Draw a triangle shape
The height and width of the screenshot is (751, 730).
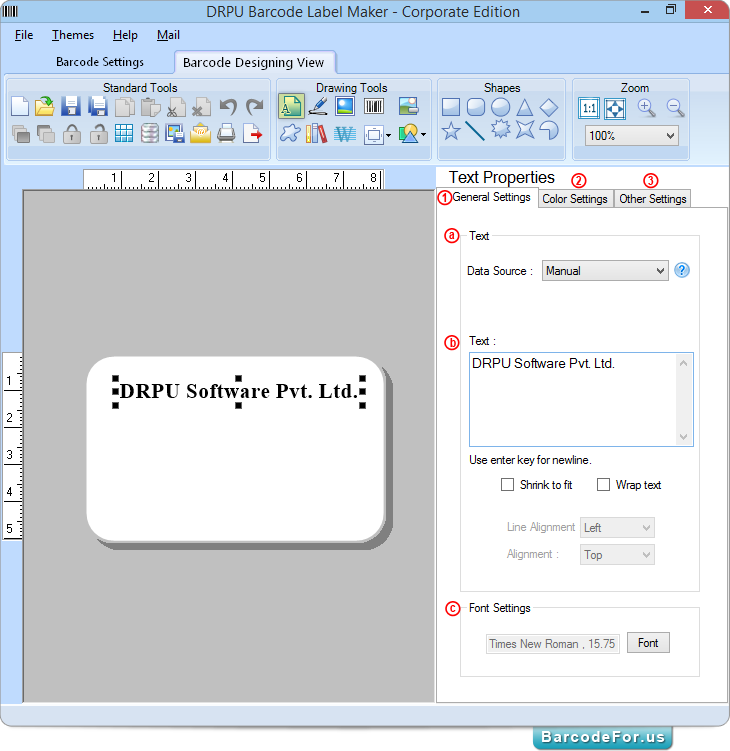pos(525,107)
